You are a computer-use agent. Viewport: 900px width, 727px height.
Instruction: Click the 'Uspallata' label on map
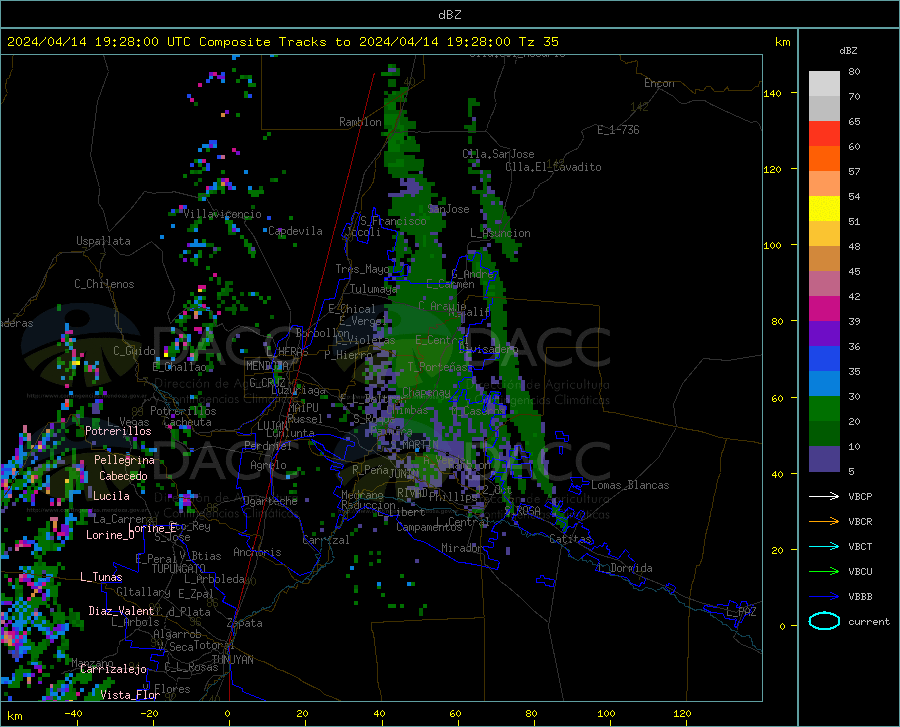pos(103,241)
